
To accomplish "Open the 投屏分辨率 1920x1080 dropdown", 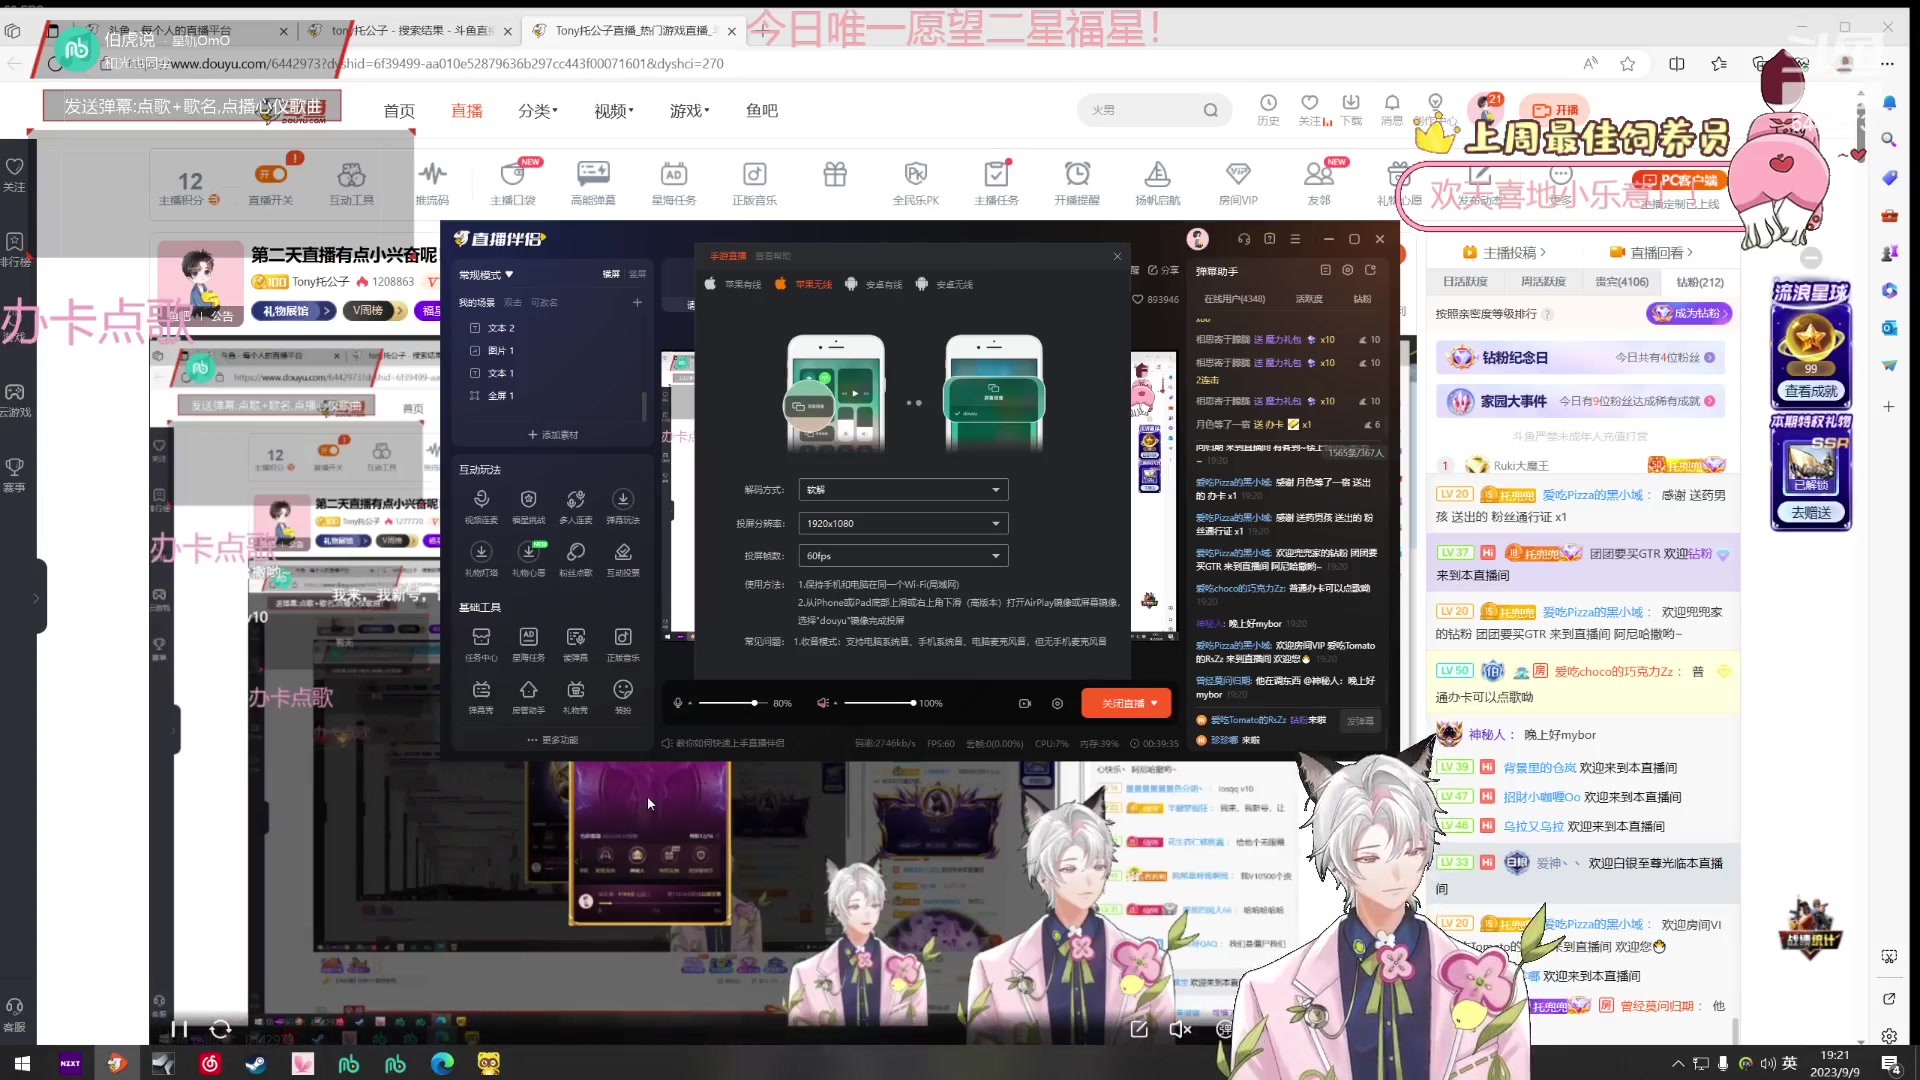I will pos(903,523).
